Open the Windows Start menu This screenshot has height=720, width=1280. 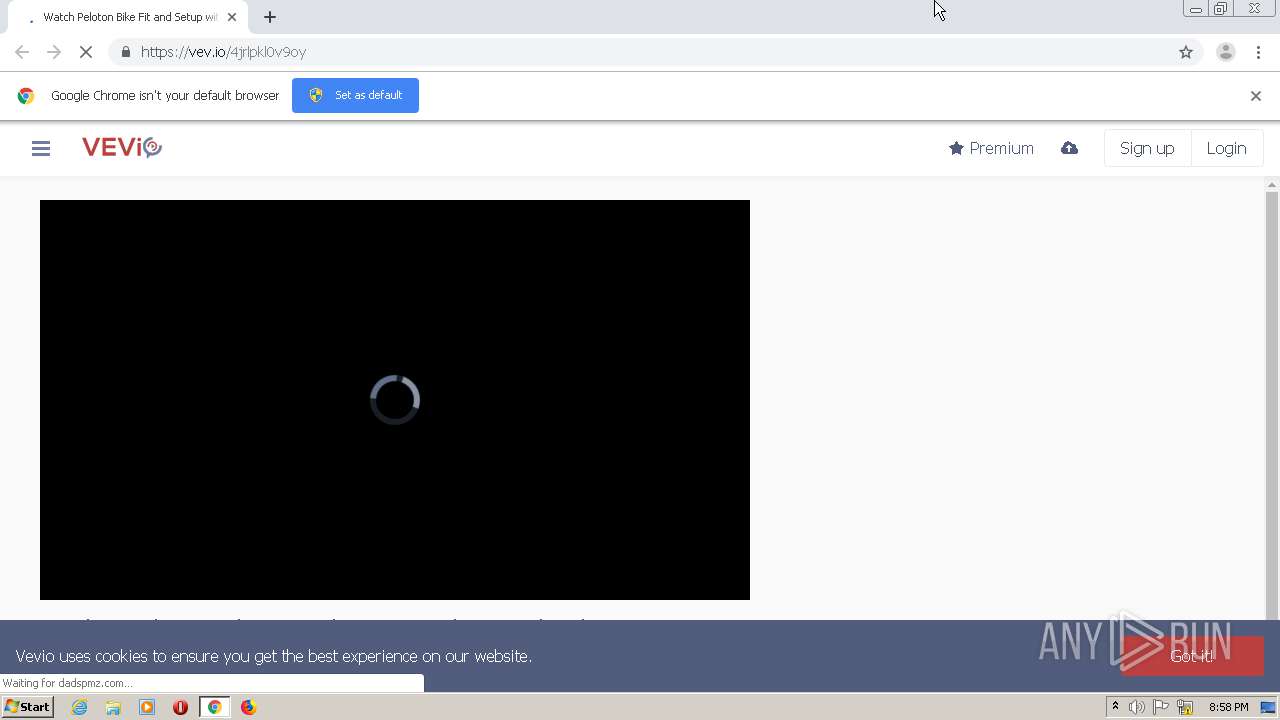click(x=27, y=707)
